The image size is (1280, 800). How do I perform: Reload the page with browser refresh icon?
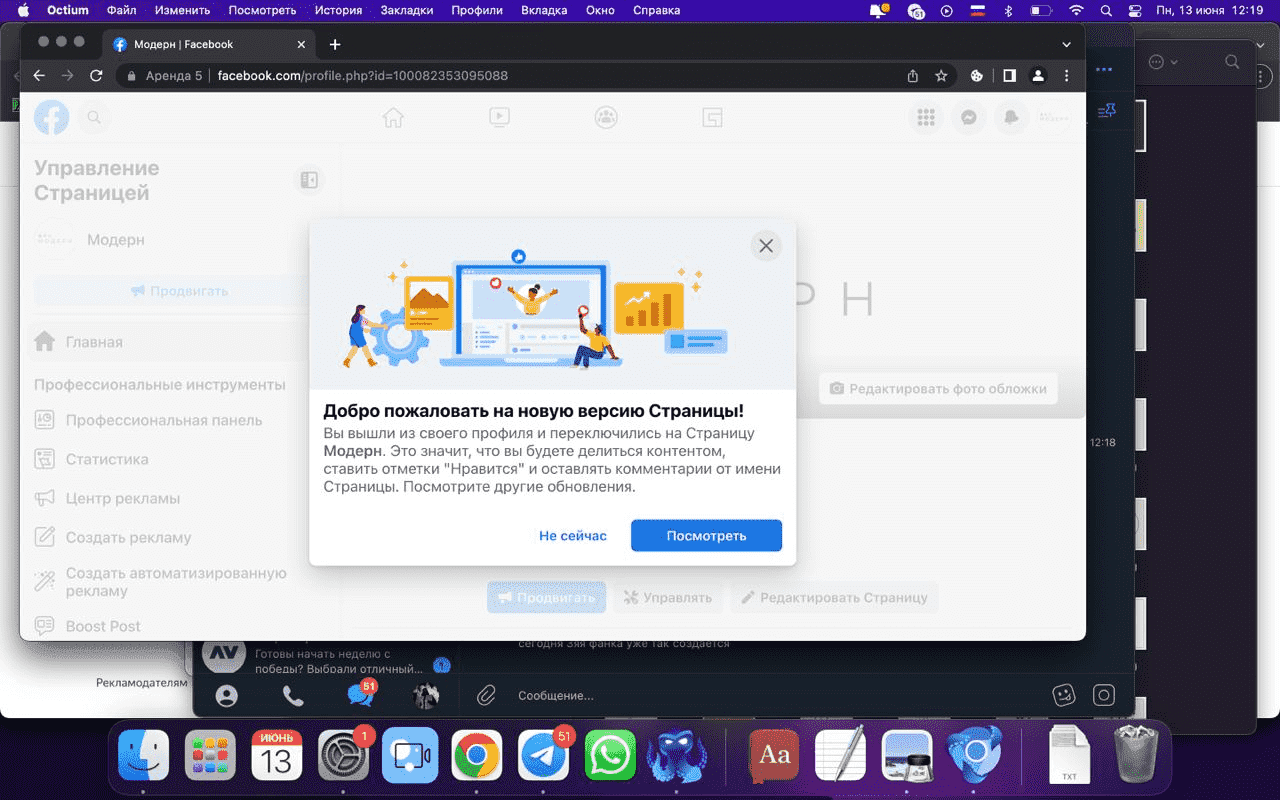(96, 76)
